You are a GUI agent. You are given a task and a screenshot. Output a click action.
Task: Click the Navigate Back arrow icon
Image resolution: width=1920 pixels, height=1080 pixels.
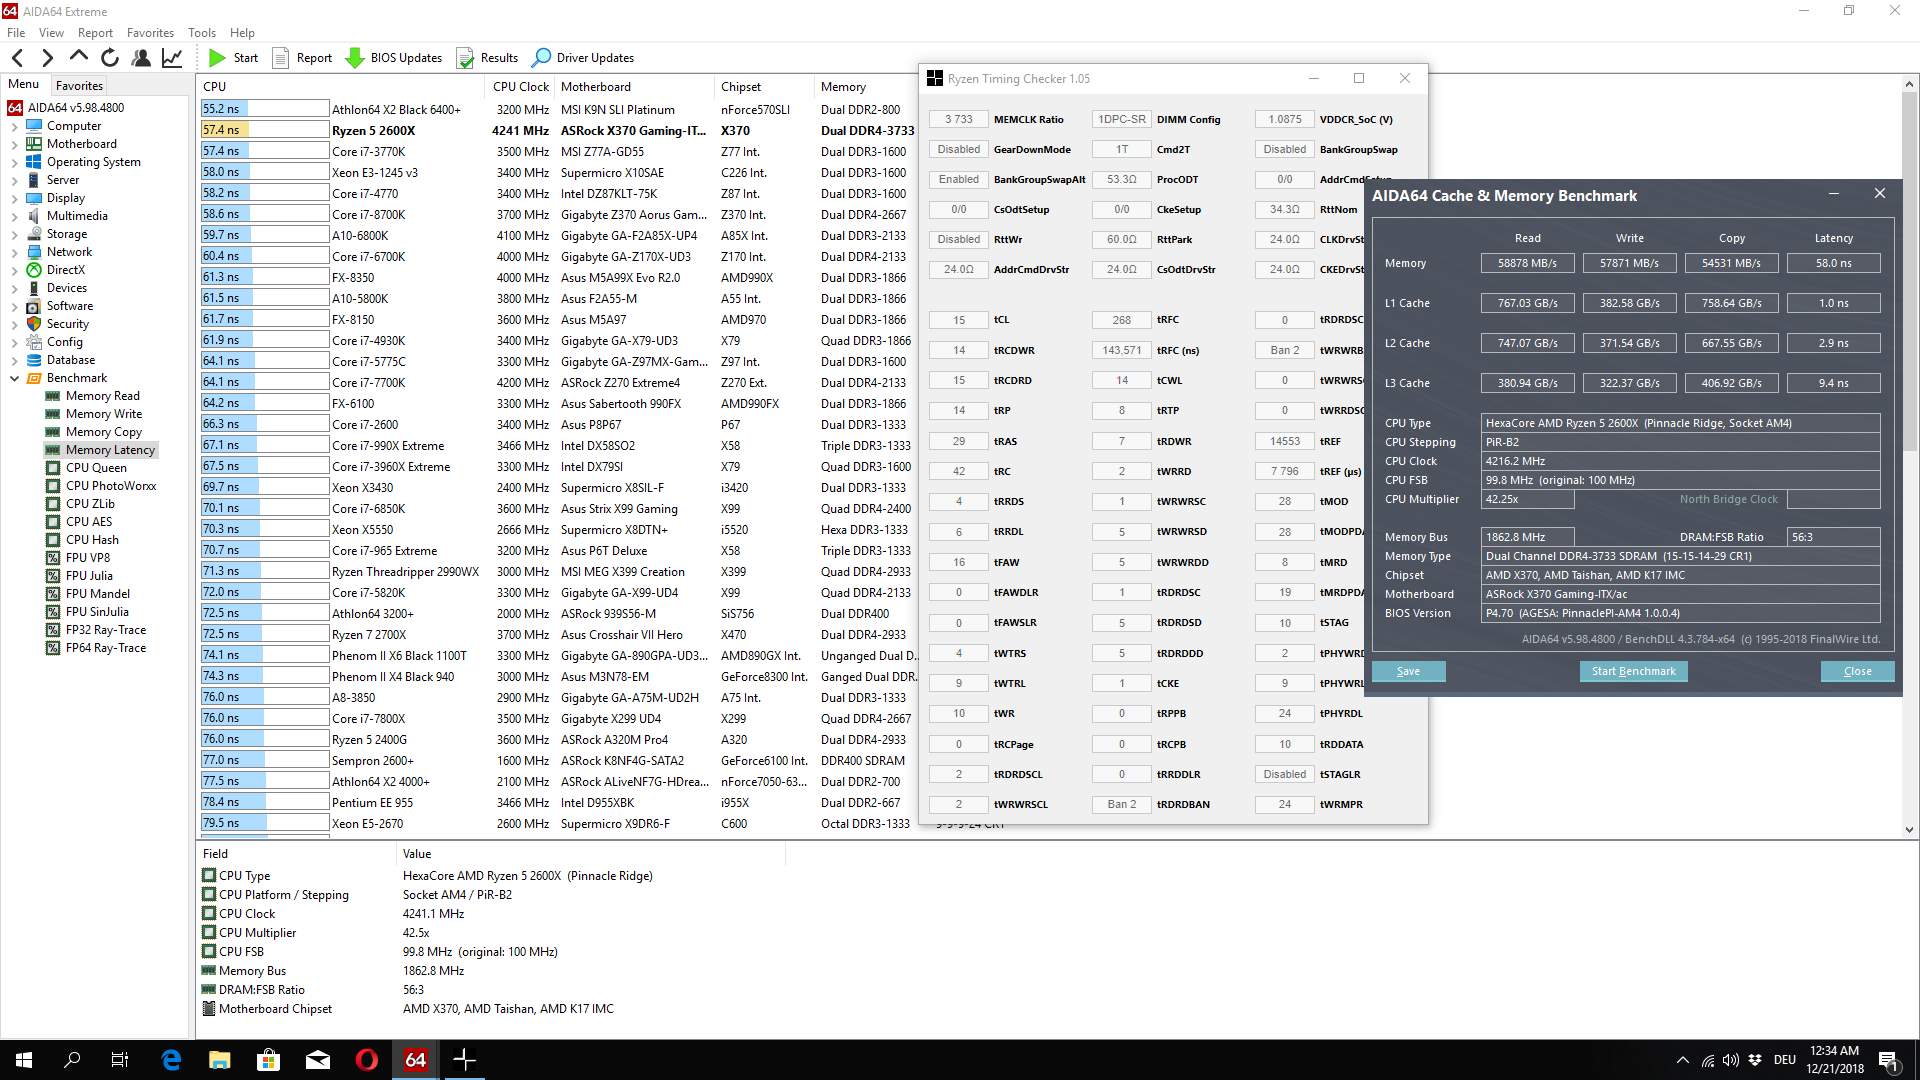pos(18,58)
